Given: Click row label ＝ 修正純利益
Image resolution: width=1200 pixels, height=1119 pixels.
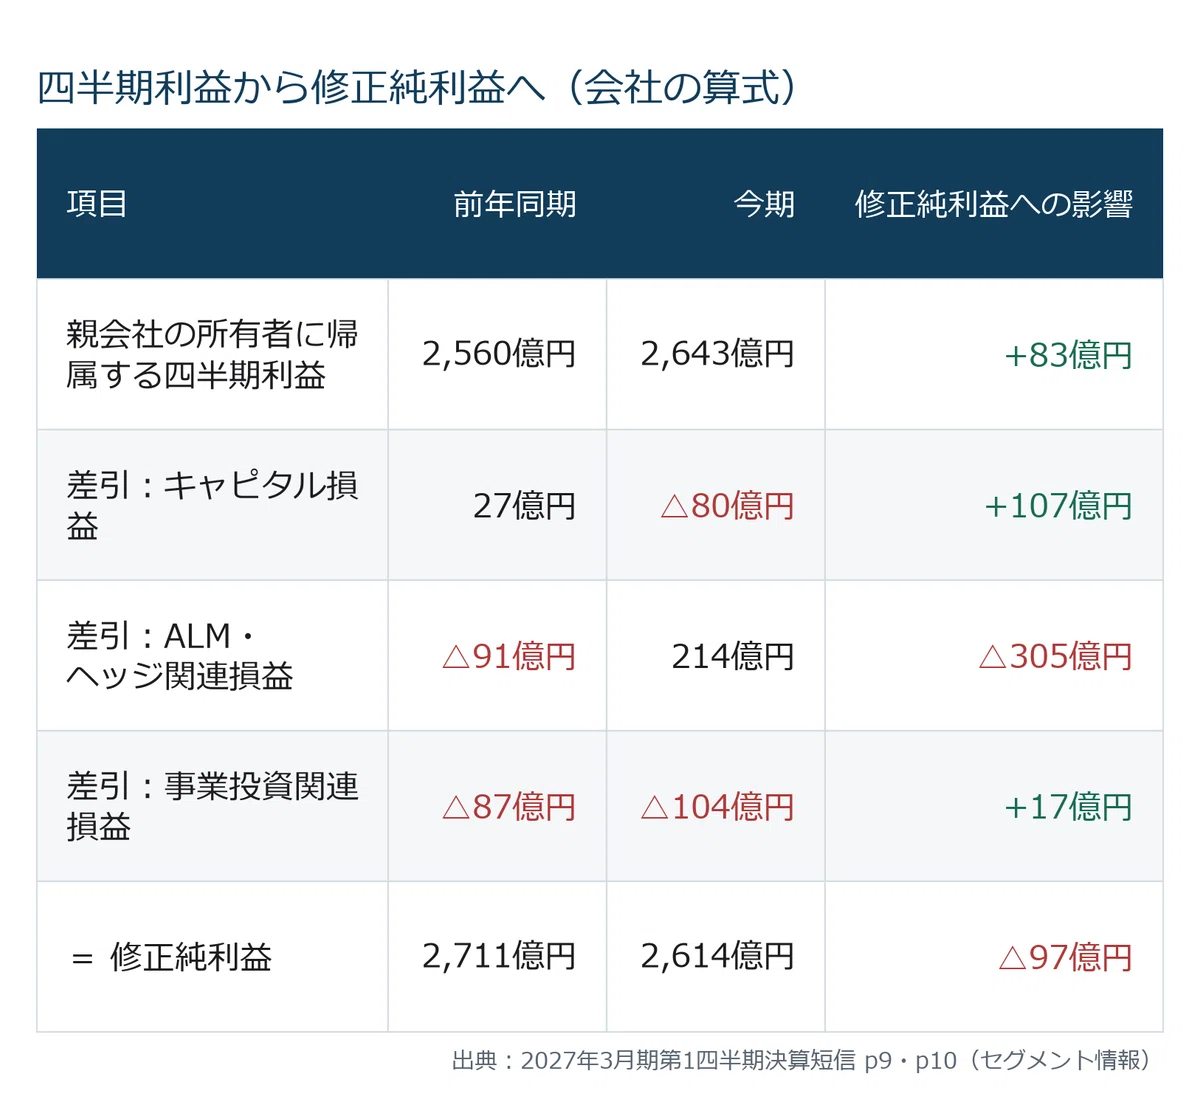Looking at the screenshot, I should click(x=171, y=958).
